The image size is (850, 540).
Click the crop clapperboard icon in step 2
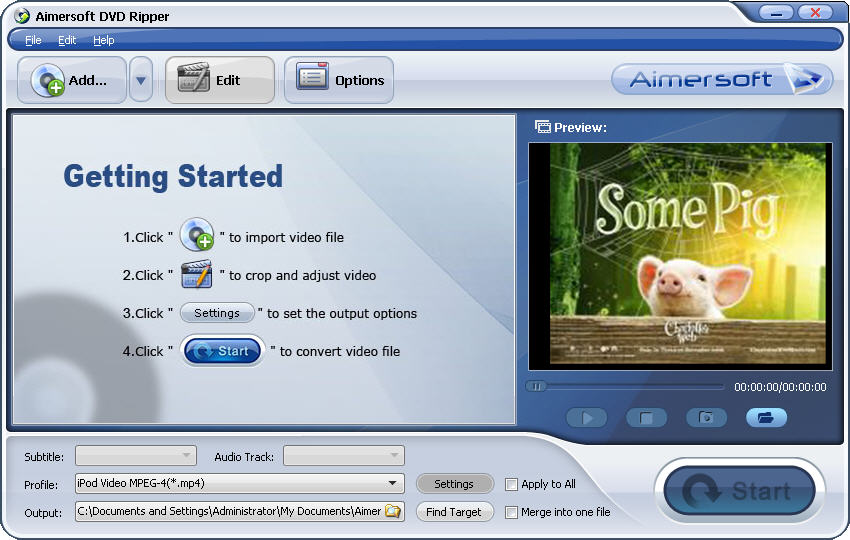(x=196, y=274)
